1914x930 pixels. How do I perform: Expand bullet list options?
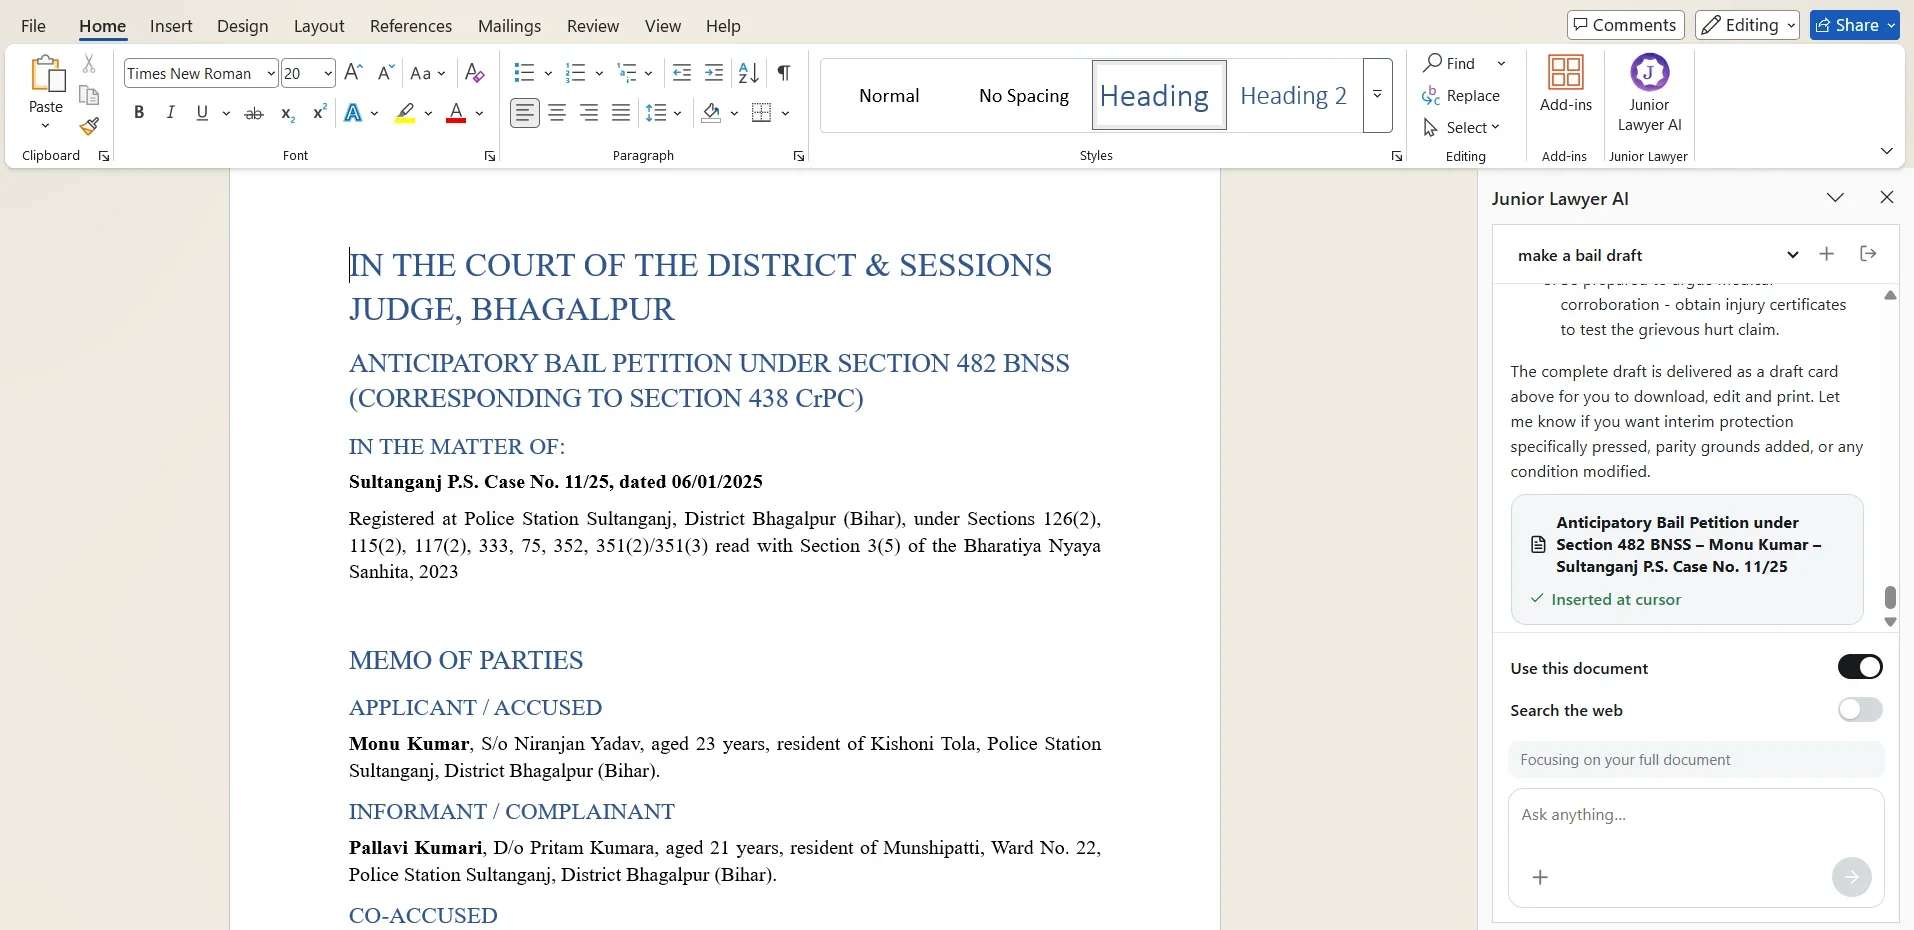tap(548, 73)
